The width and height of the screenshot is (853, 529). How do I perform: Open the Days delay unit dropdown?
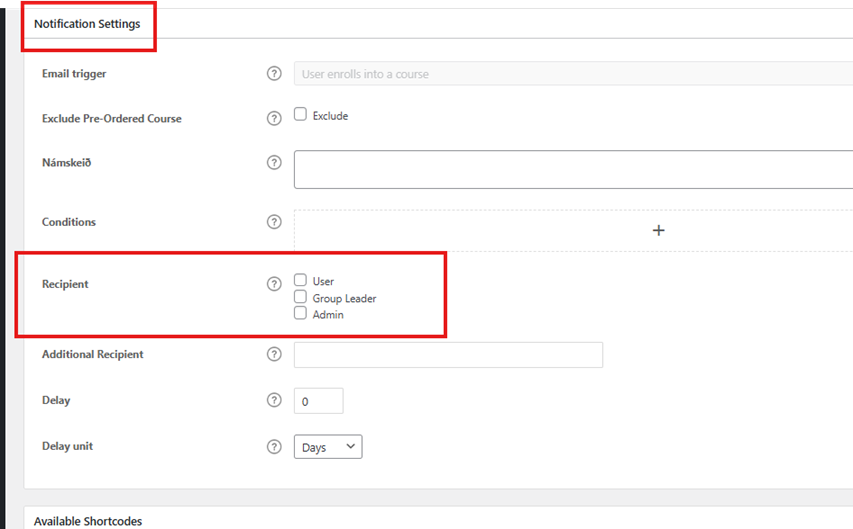[x=328, y=447]
